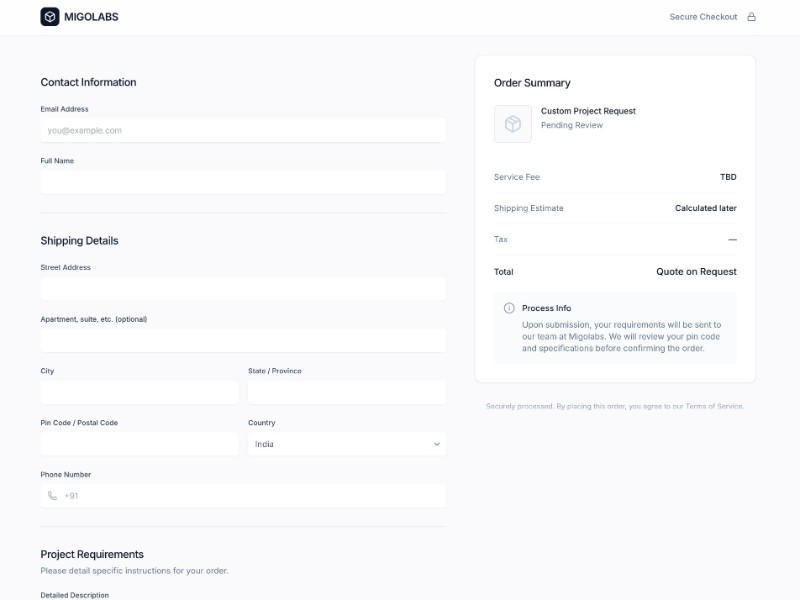Click the phone icon in Phone Number field

point(52,496)
